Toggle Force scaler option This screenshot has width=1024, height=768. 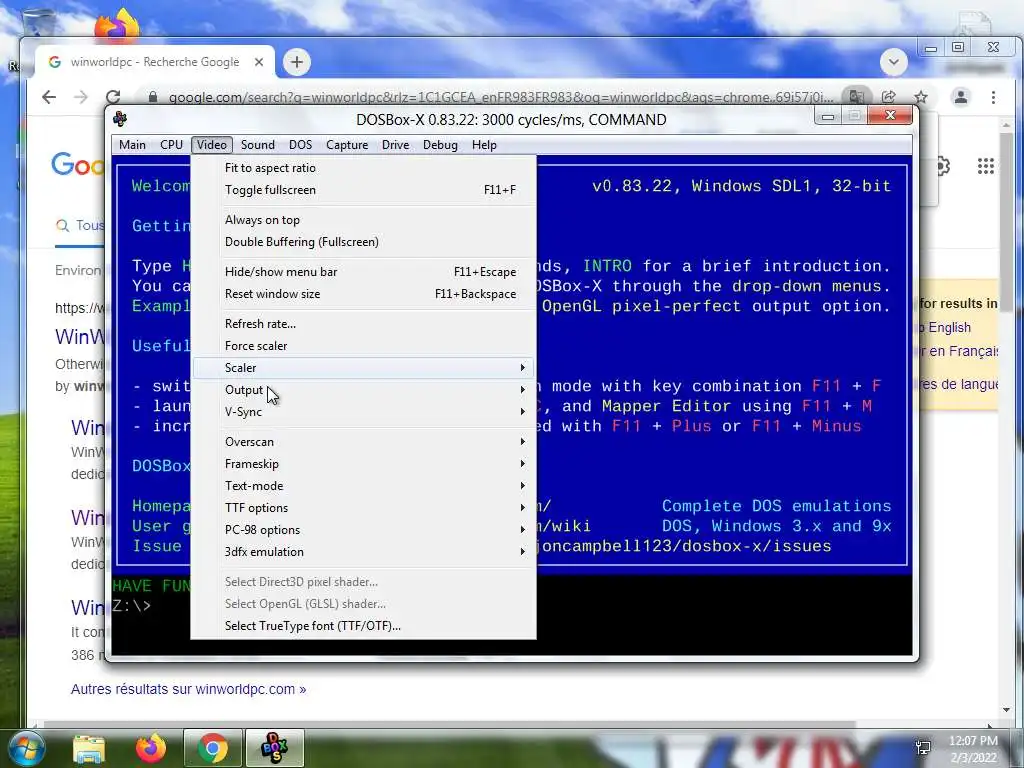click(363, 345)
